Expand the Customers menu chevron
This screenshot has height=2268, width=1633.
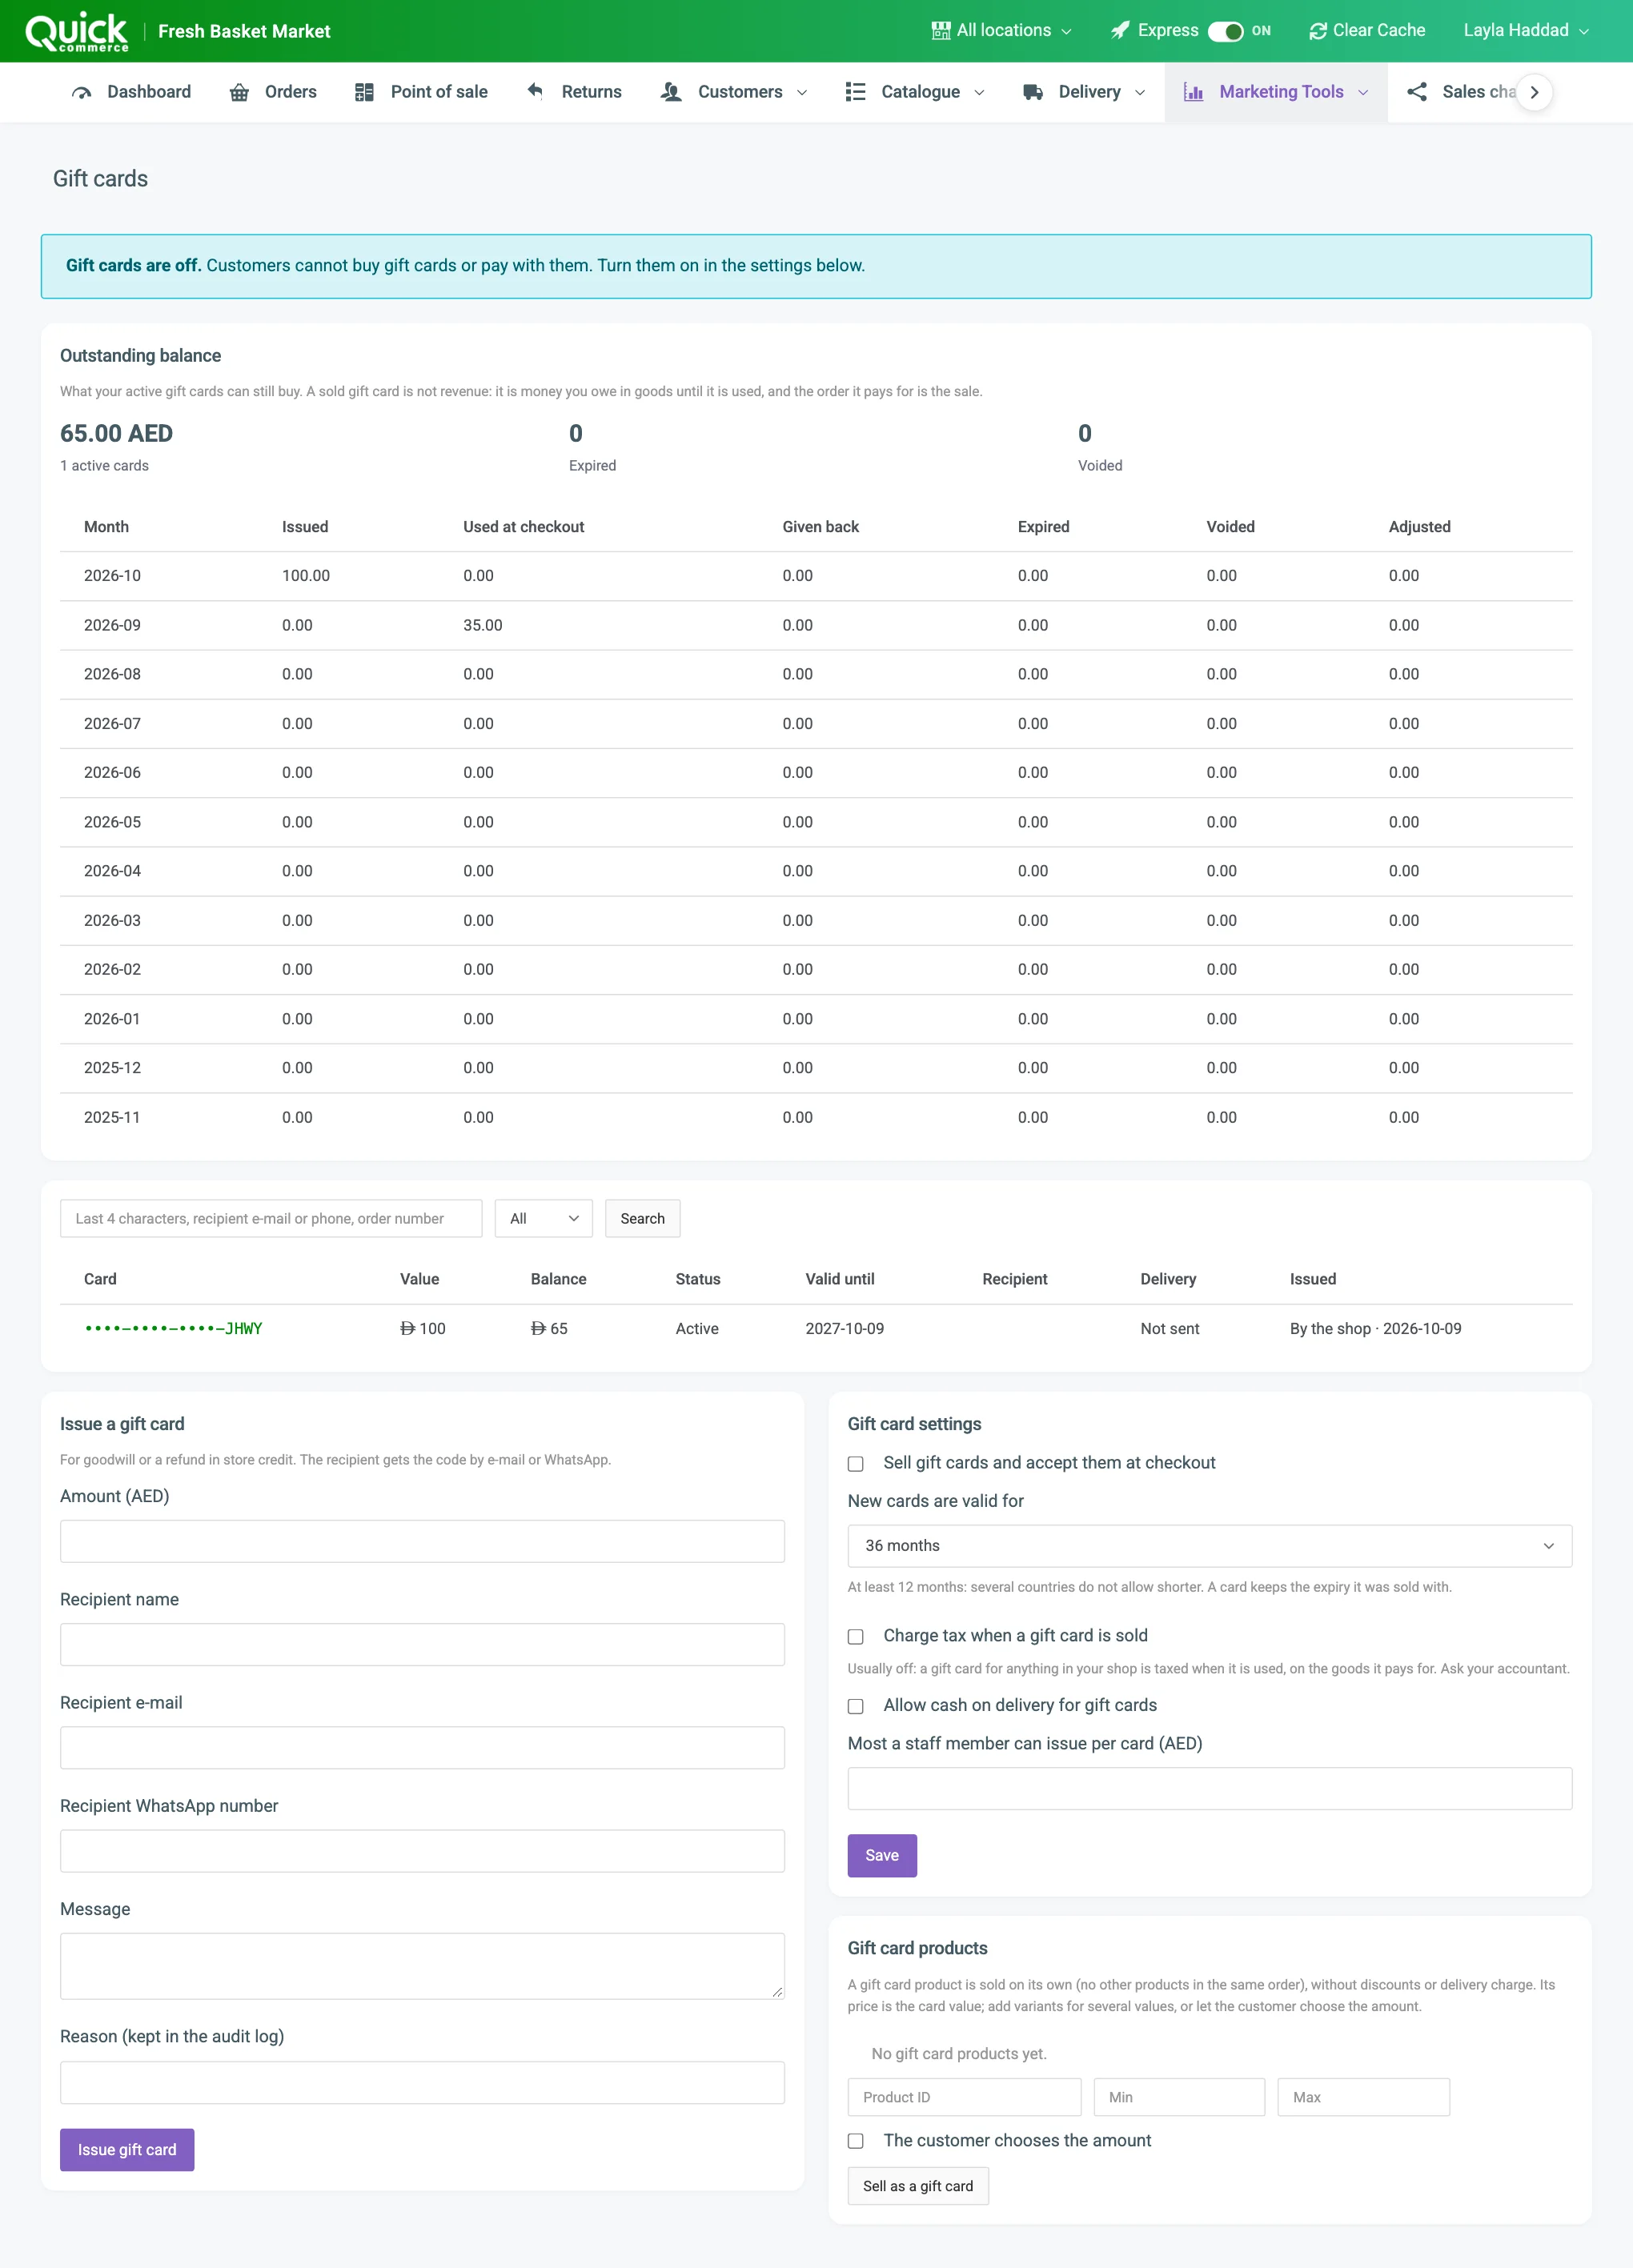802,93
